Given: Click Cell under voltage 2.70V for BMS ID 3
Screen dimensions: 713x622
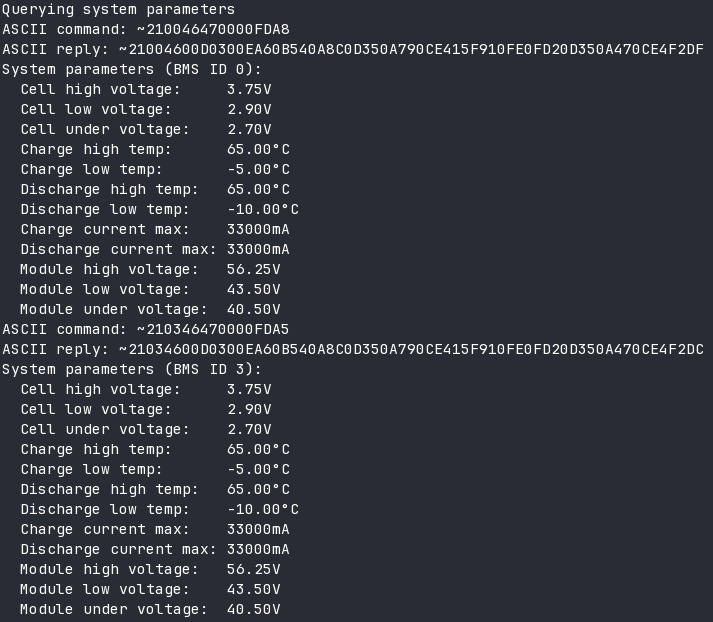Looking at the screenshot, I should (249, 429).
